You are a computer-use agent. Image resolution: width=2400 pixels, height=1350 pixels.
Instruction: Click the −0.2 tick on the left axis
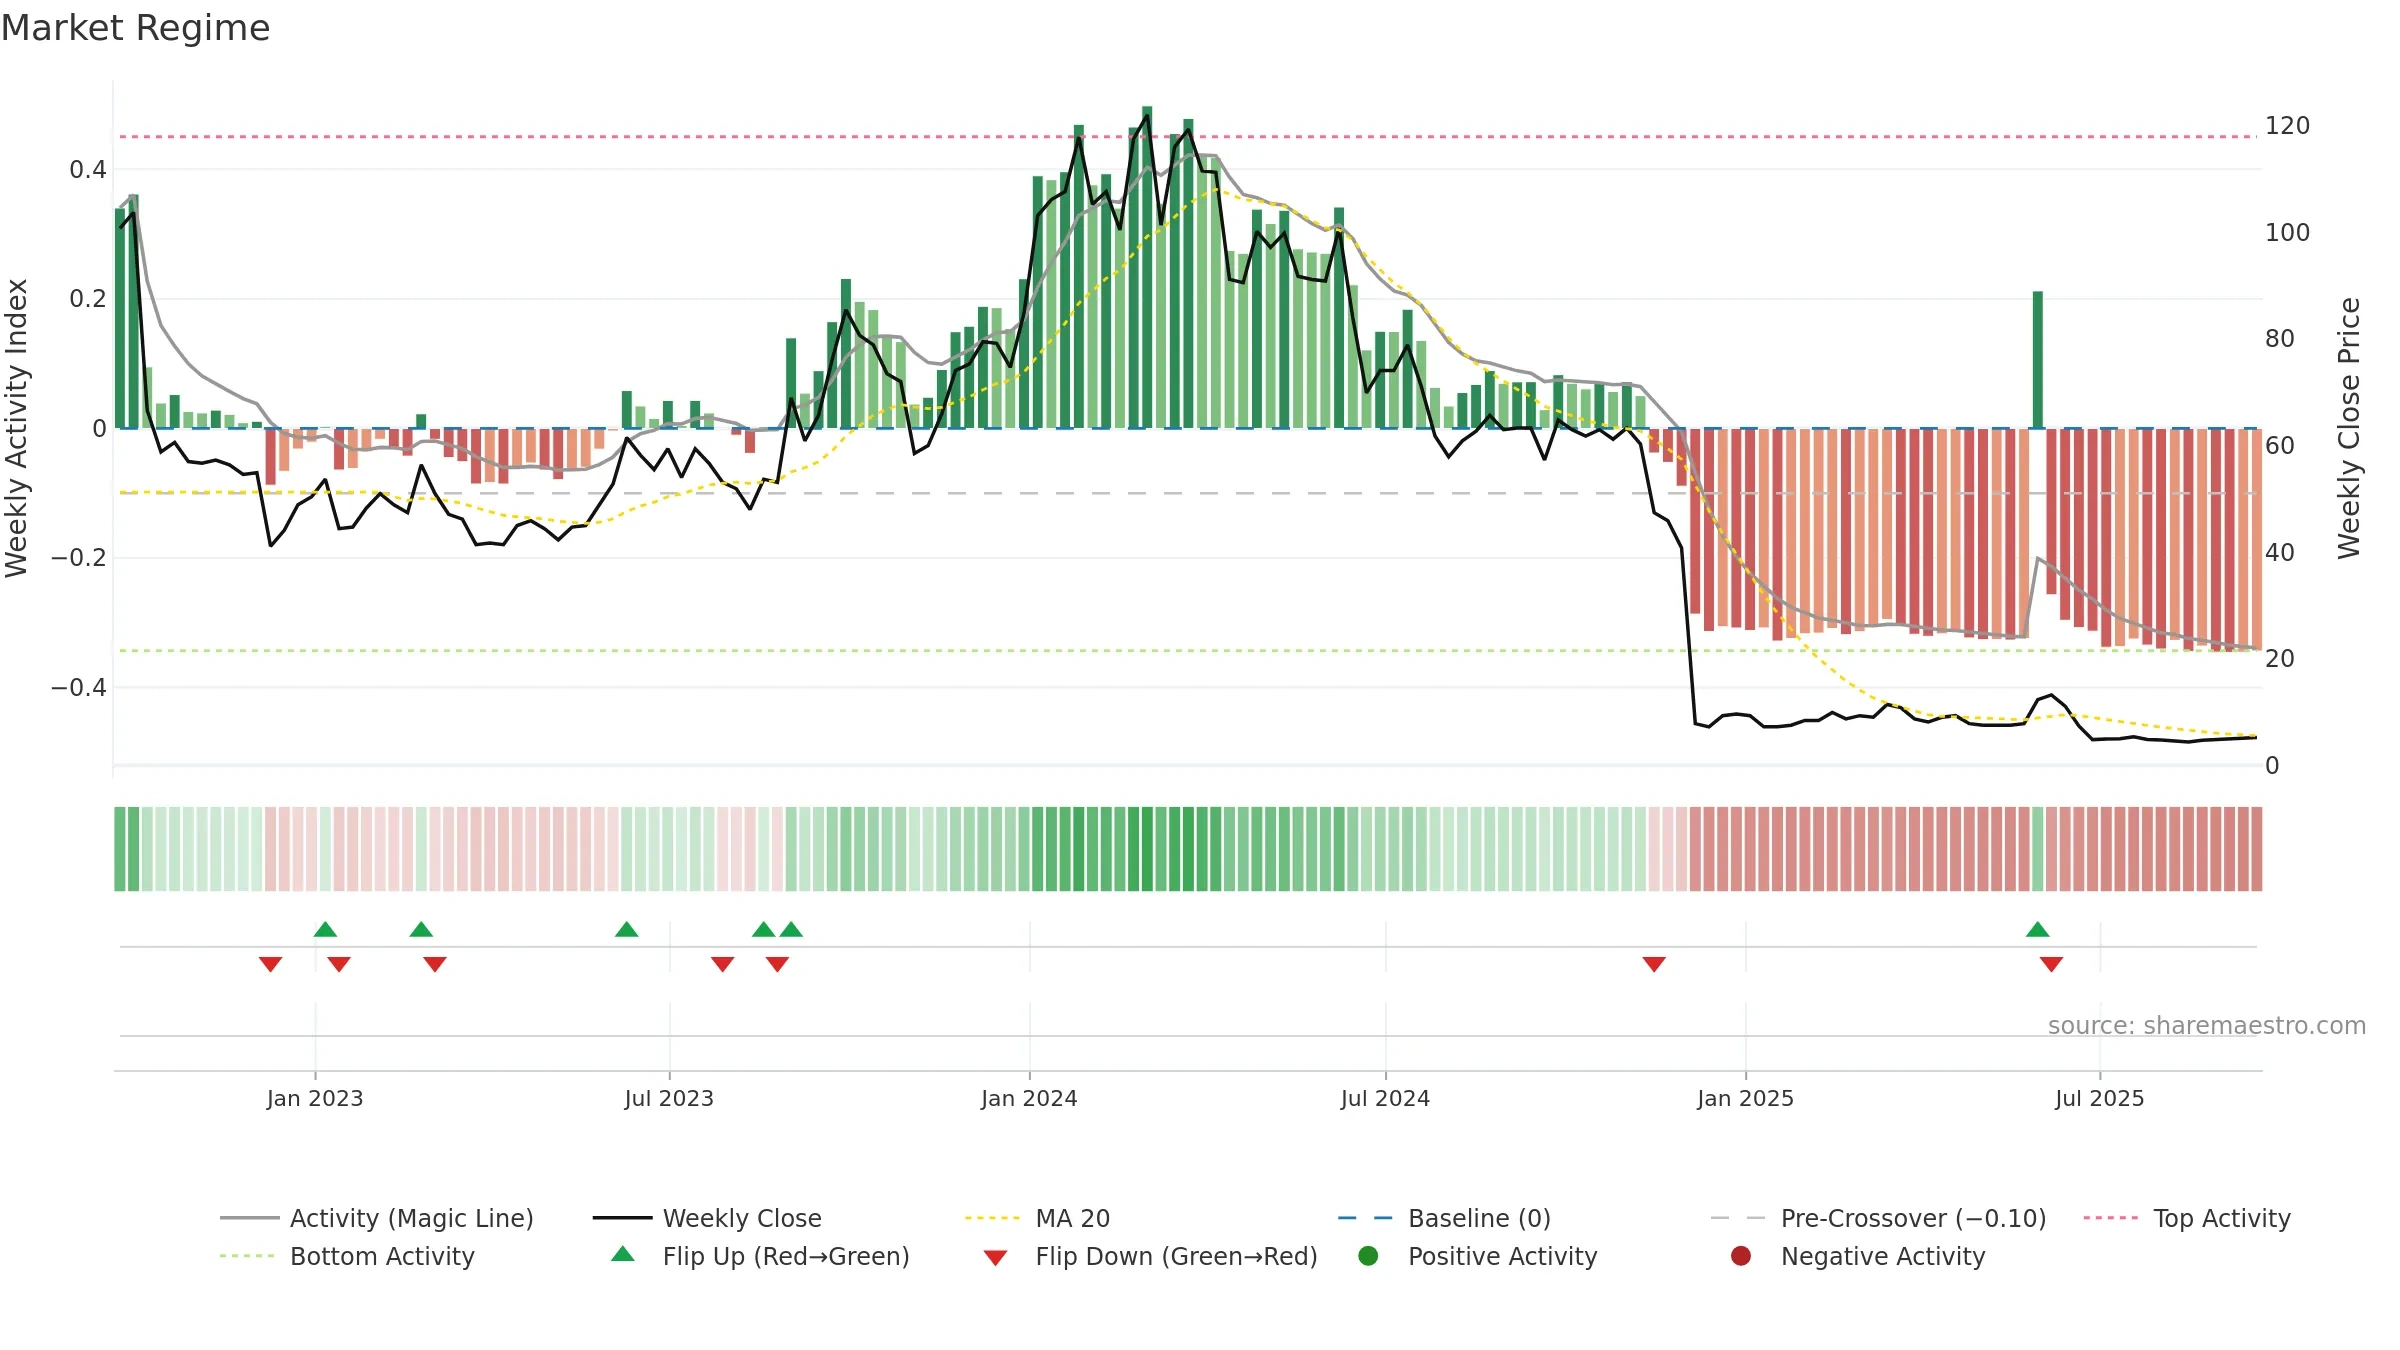pyautogui.click(x=78, y=557)
